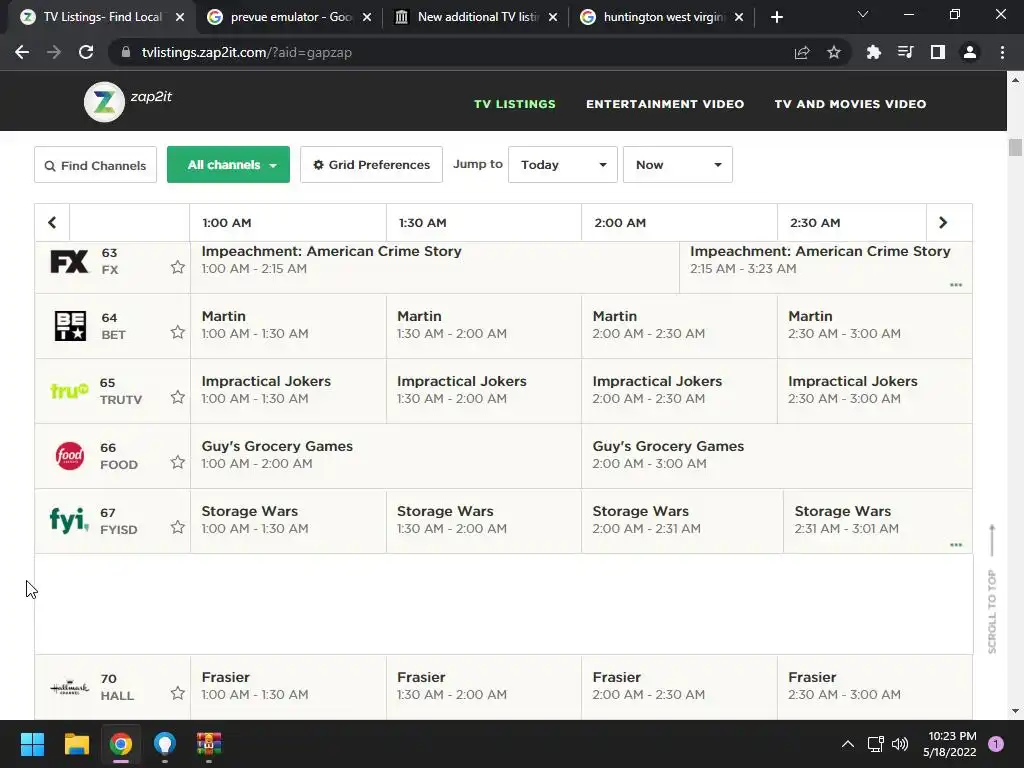
Task: Open WinRAR from taskbar
Action: coord(209,744)
